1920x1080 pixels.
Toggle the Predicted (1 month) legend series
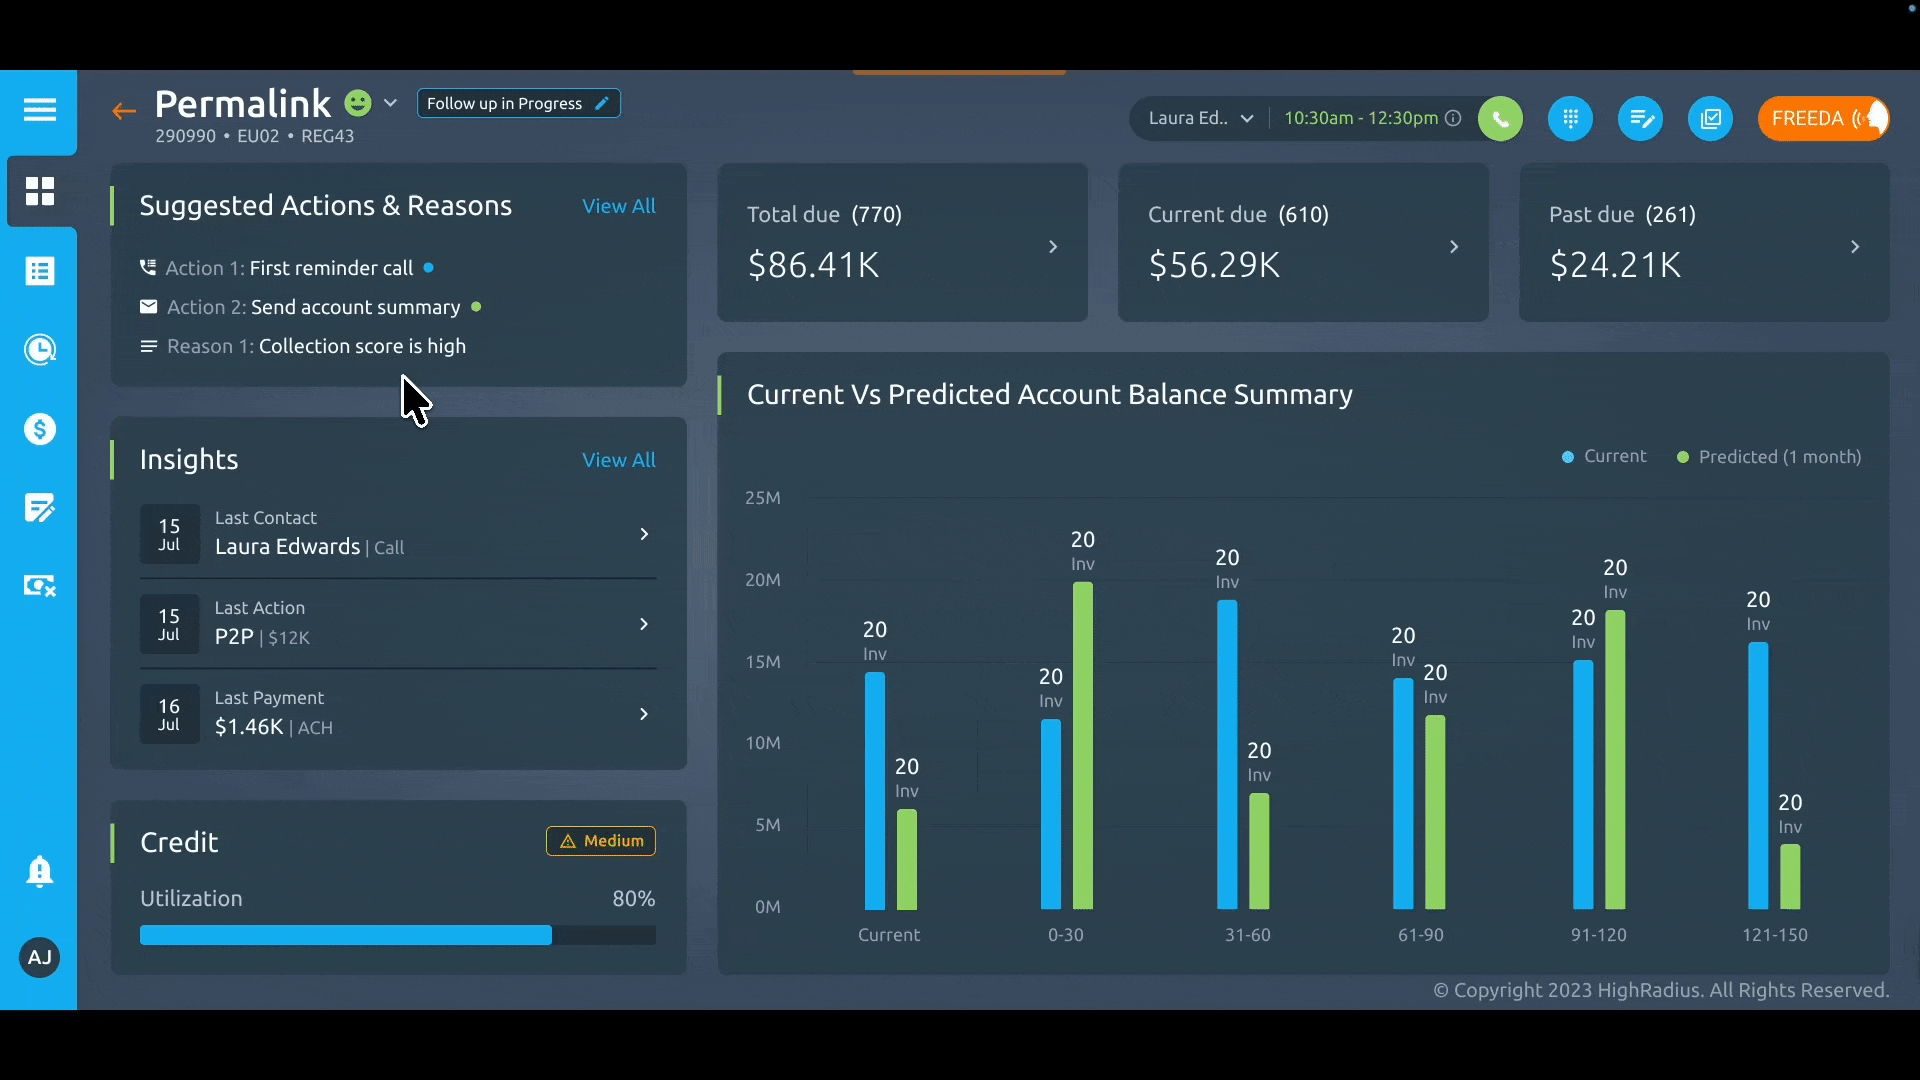point(1769,457)
